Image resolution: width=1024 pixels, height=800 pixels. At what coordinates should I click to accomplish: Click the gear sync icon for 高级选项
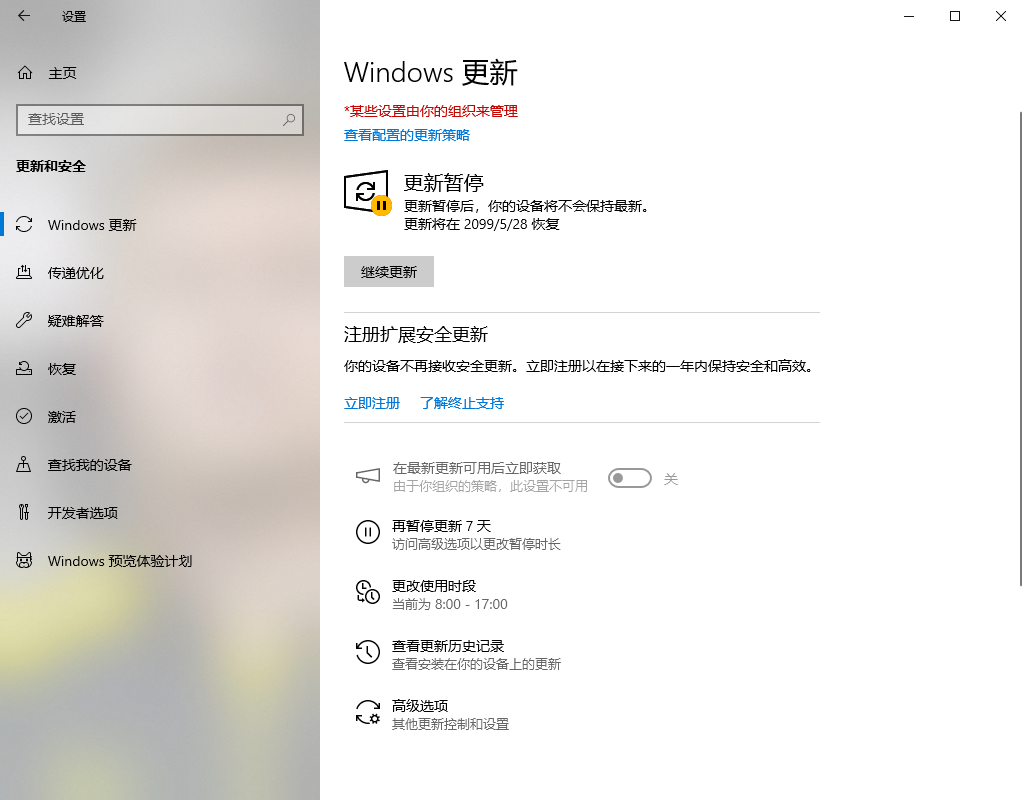tap(368, 712)
